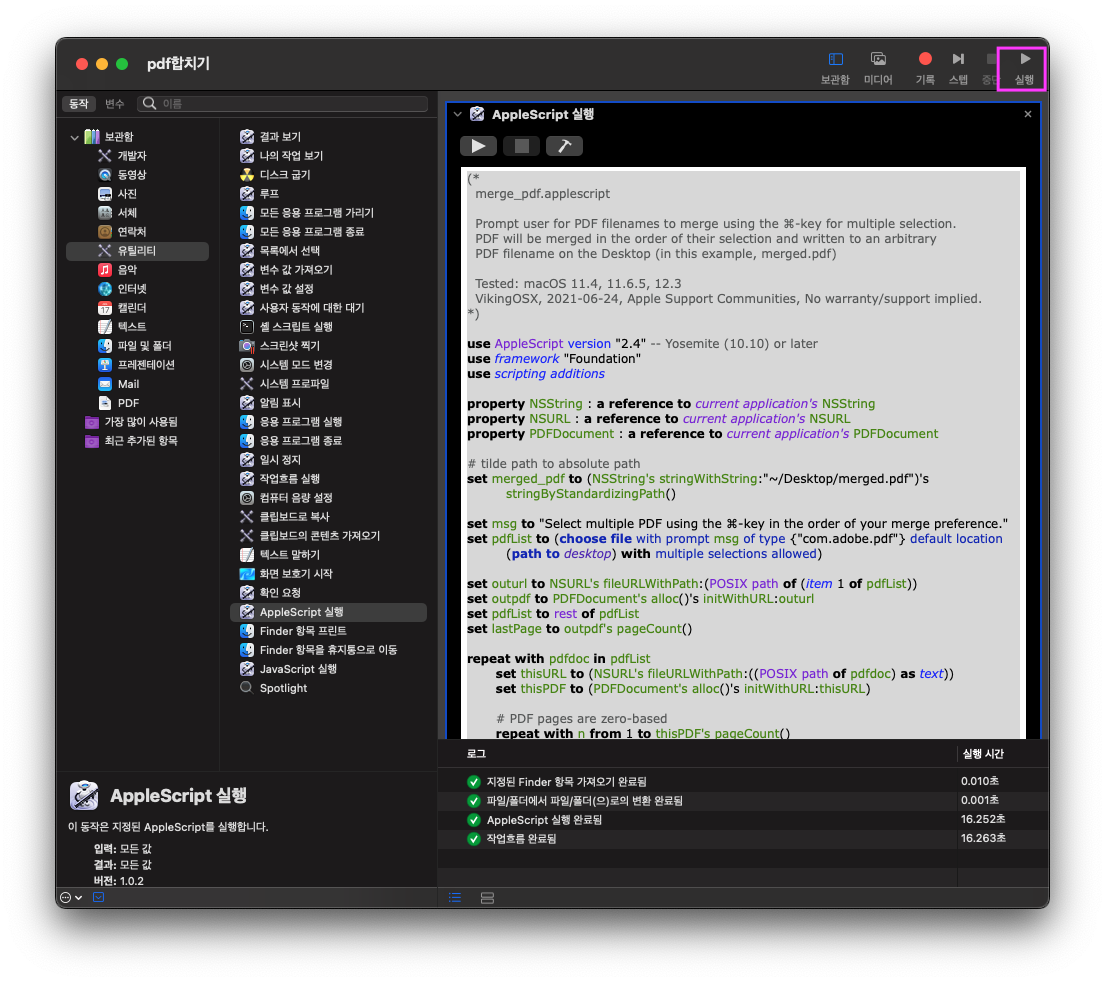Screen dimensions: 1105x982
Task: Toggle the description pane visibility
Action: click(99, 898)
